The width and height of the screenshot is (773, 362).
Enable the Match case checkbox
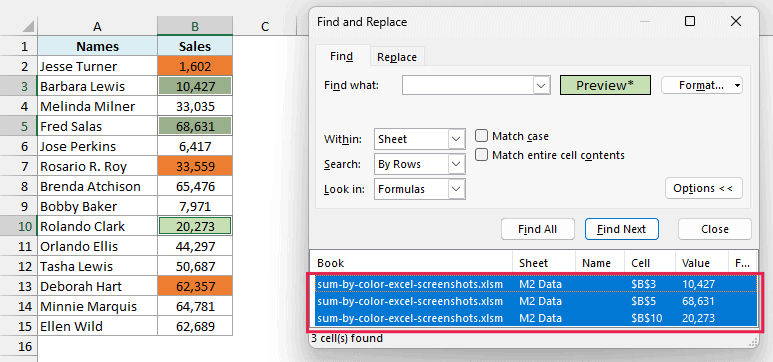point(481,136)
